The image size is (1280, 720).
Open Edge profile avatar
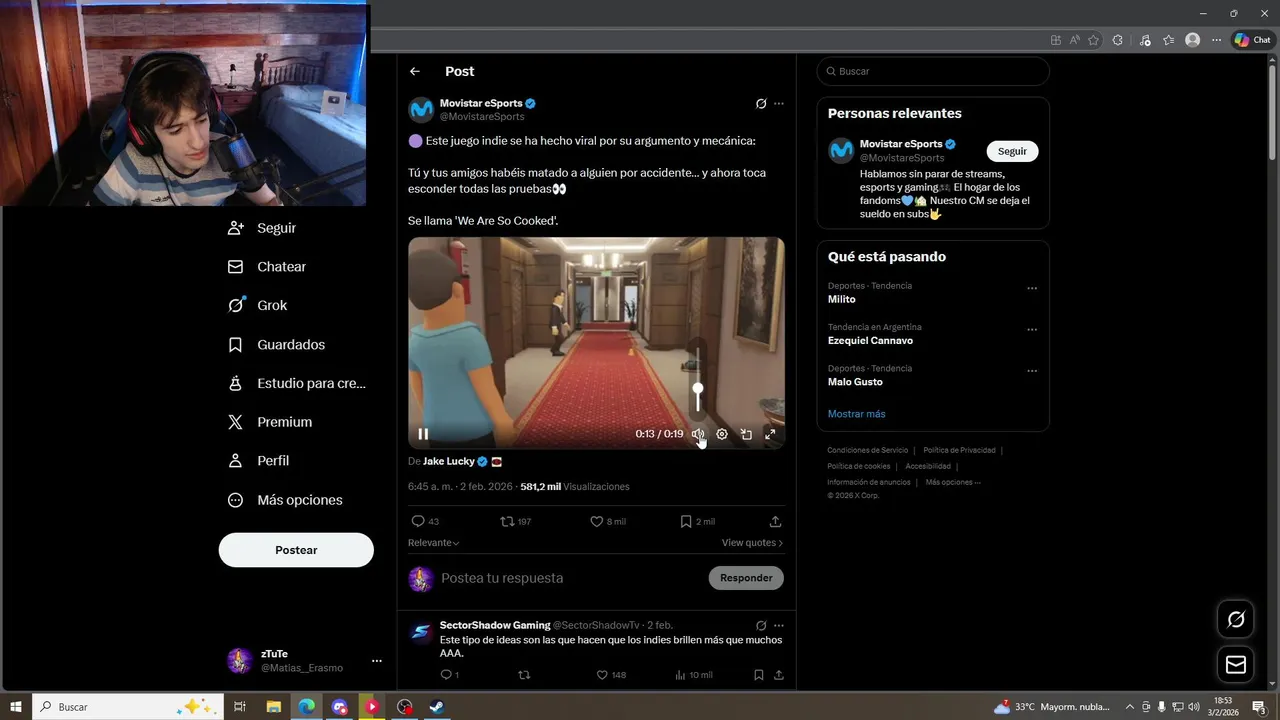click(1192, 40)
